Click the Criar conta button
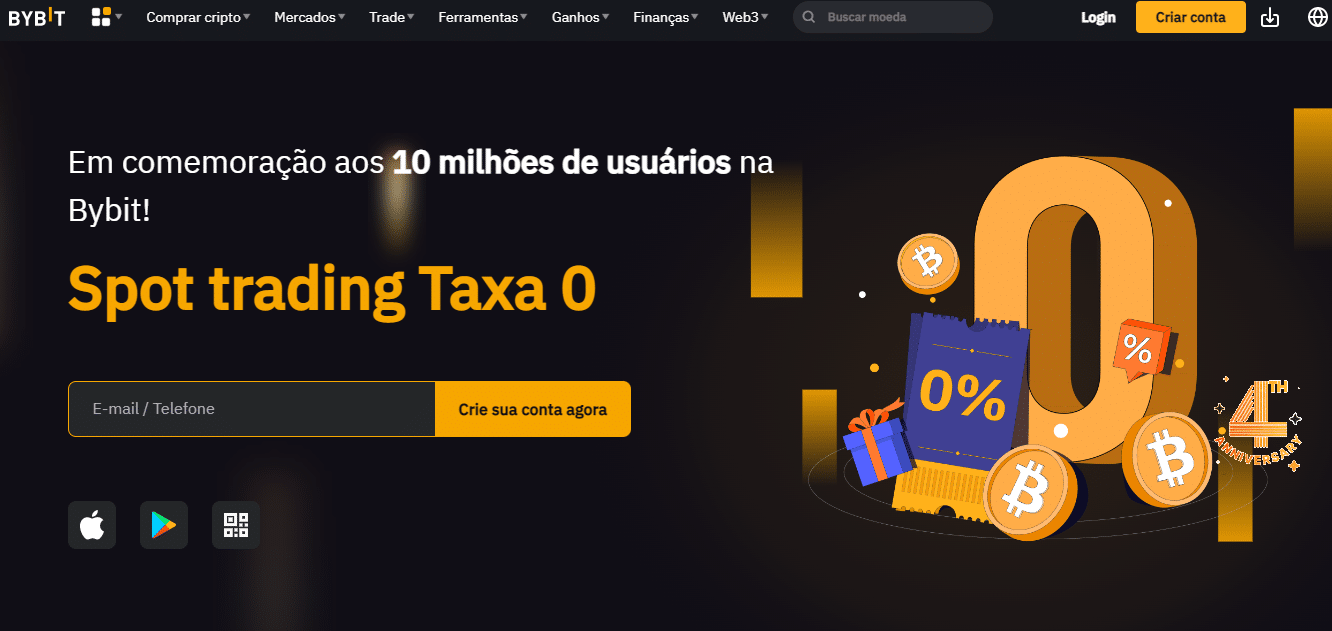The height and width of the screenshot is (631, 1332). 1190,17
